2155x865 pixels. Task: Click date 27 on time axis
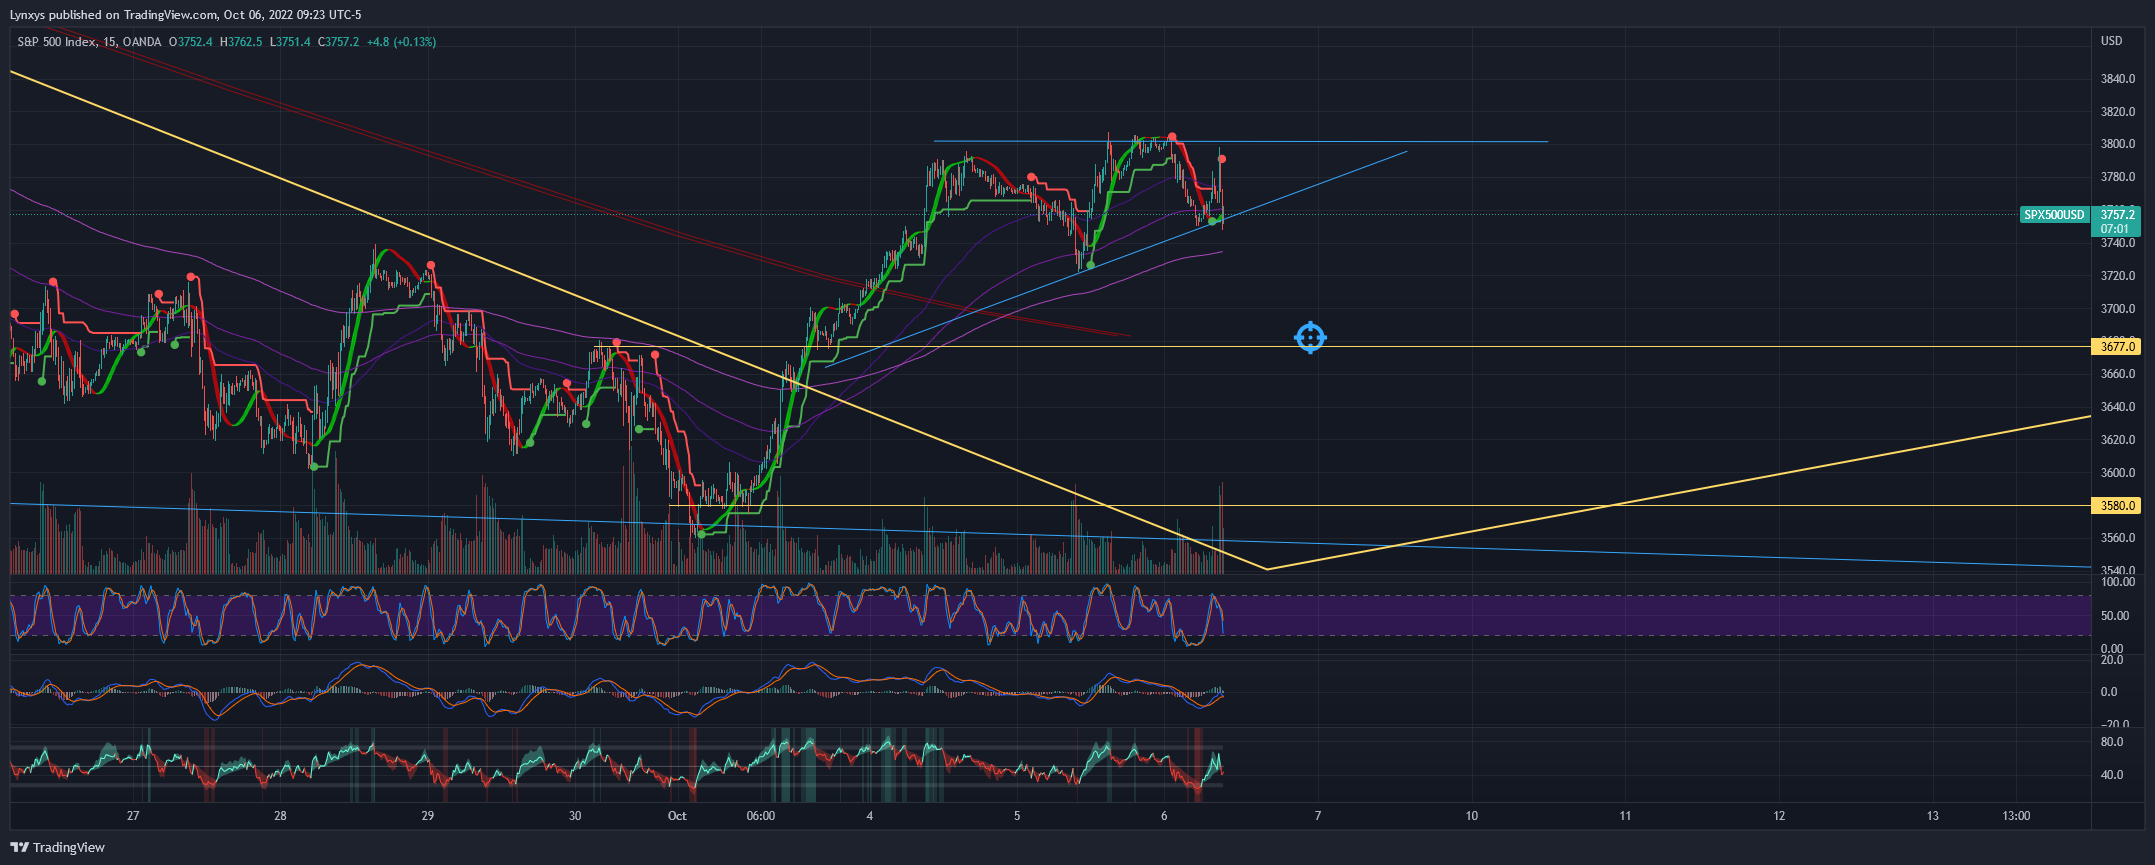click(133, 816)
